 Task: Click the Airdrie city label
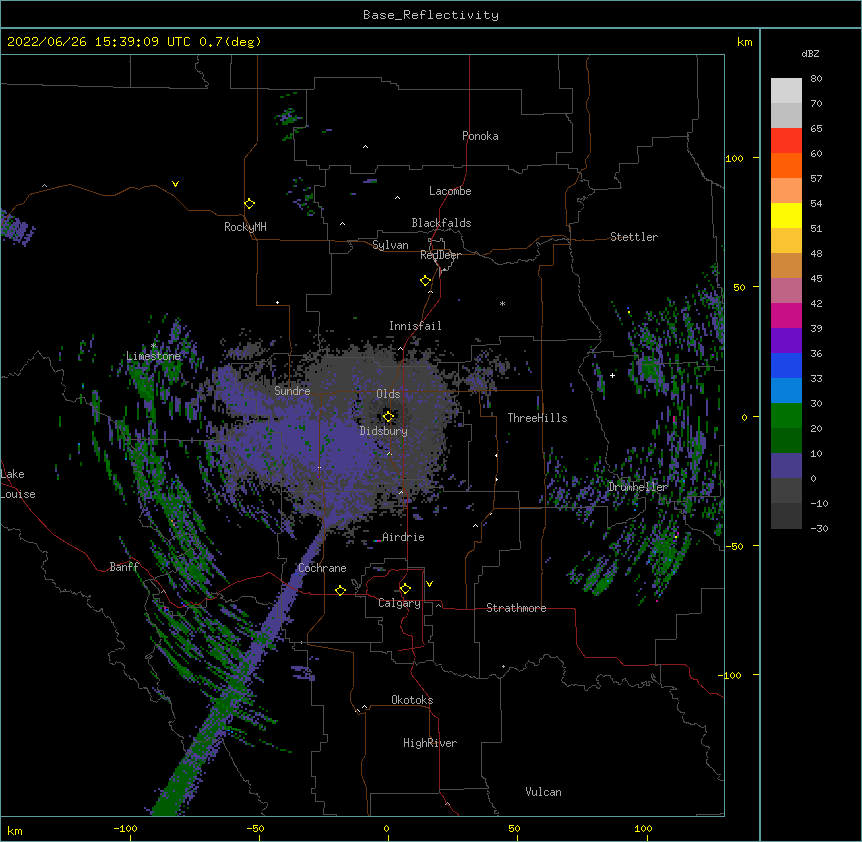coord(403,537)
